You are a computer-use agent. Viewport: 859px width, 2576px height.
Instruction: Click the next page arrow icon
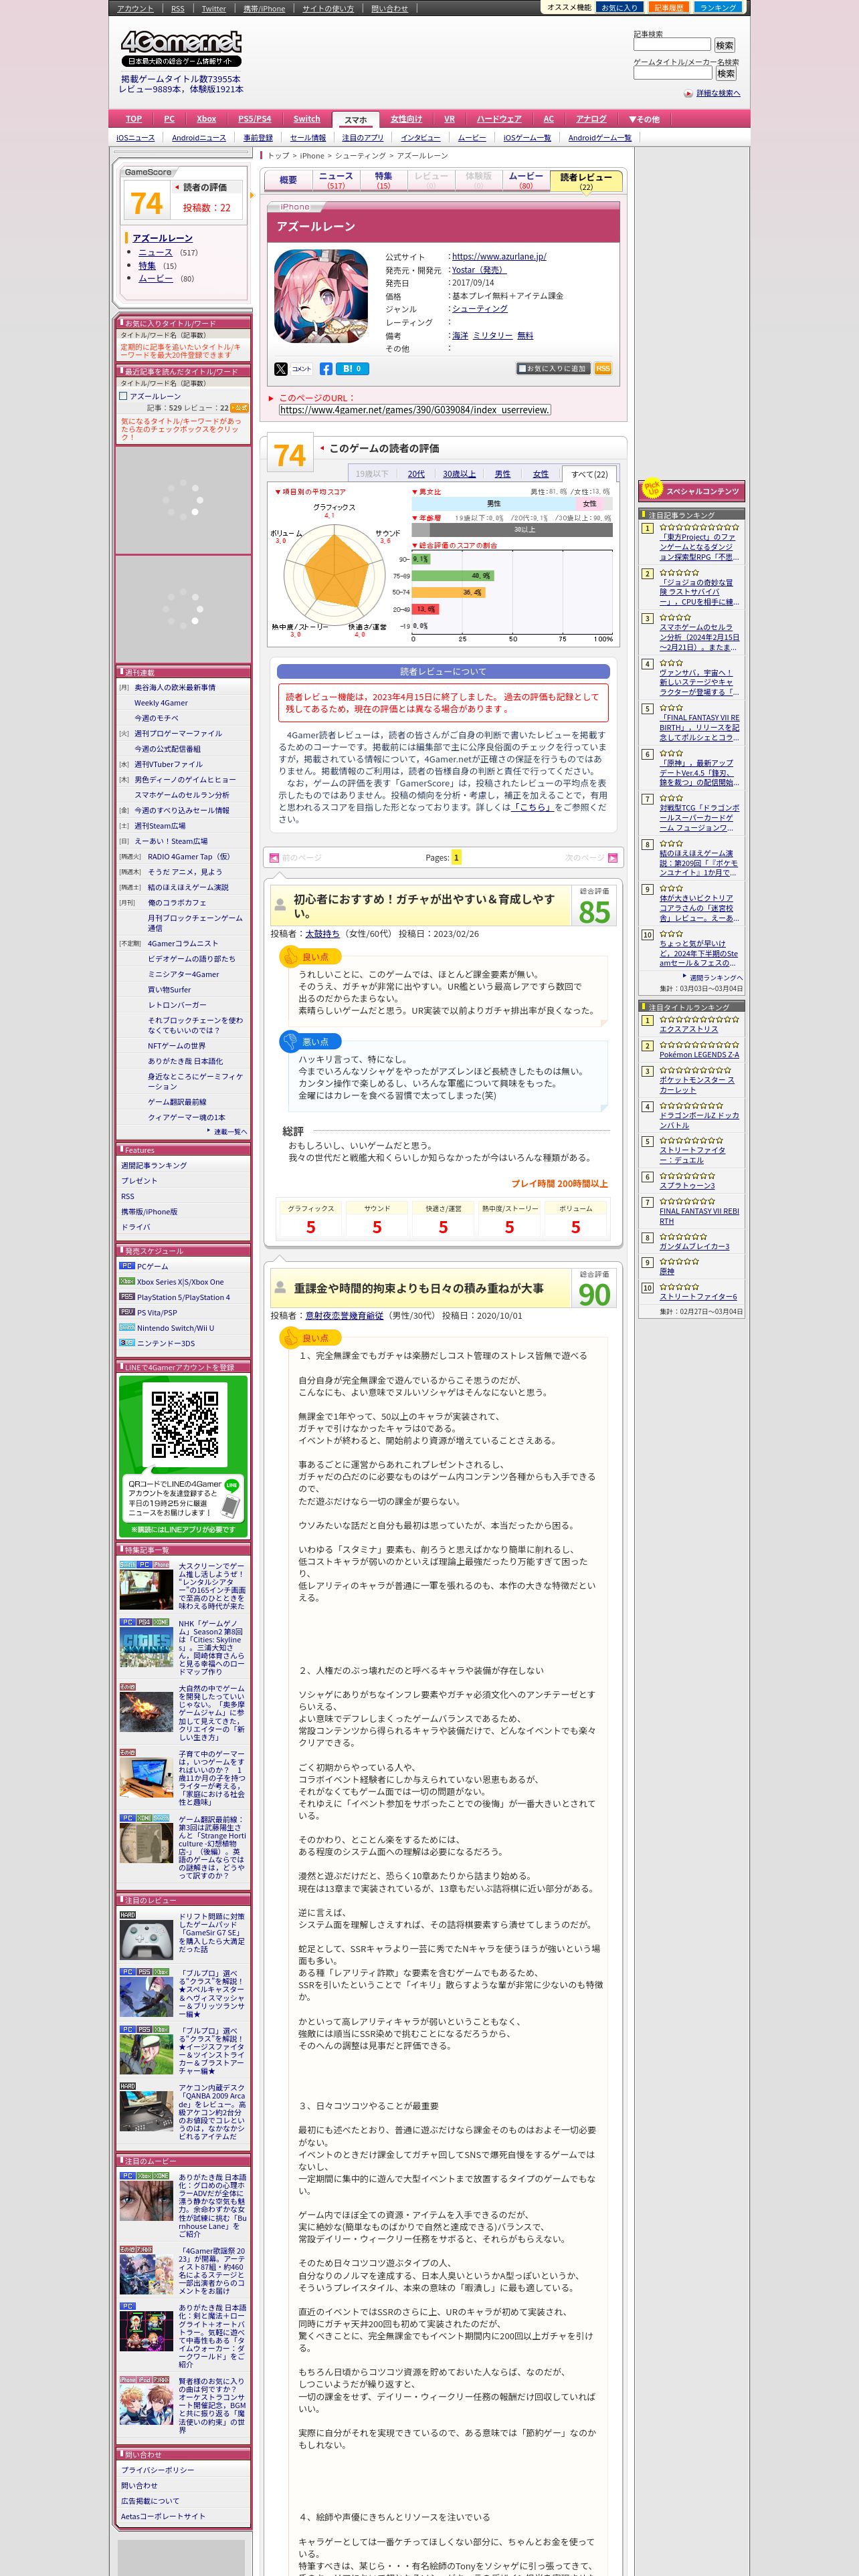[613, 858]
